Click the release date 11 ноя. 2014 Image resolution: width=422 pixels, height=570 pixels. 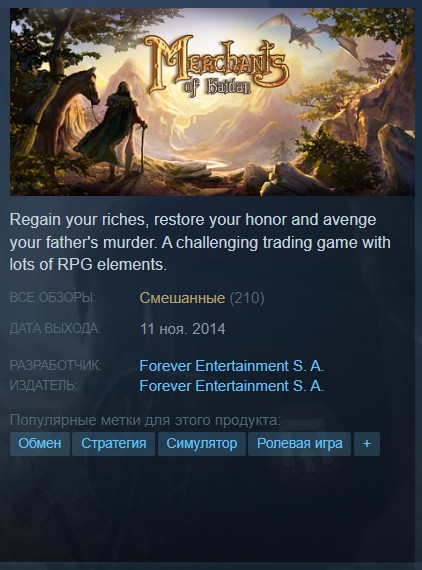tap(182, 329)
